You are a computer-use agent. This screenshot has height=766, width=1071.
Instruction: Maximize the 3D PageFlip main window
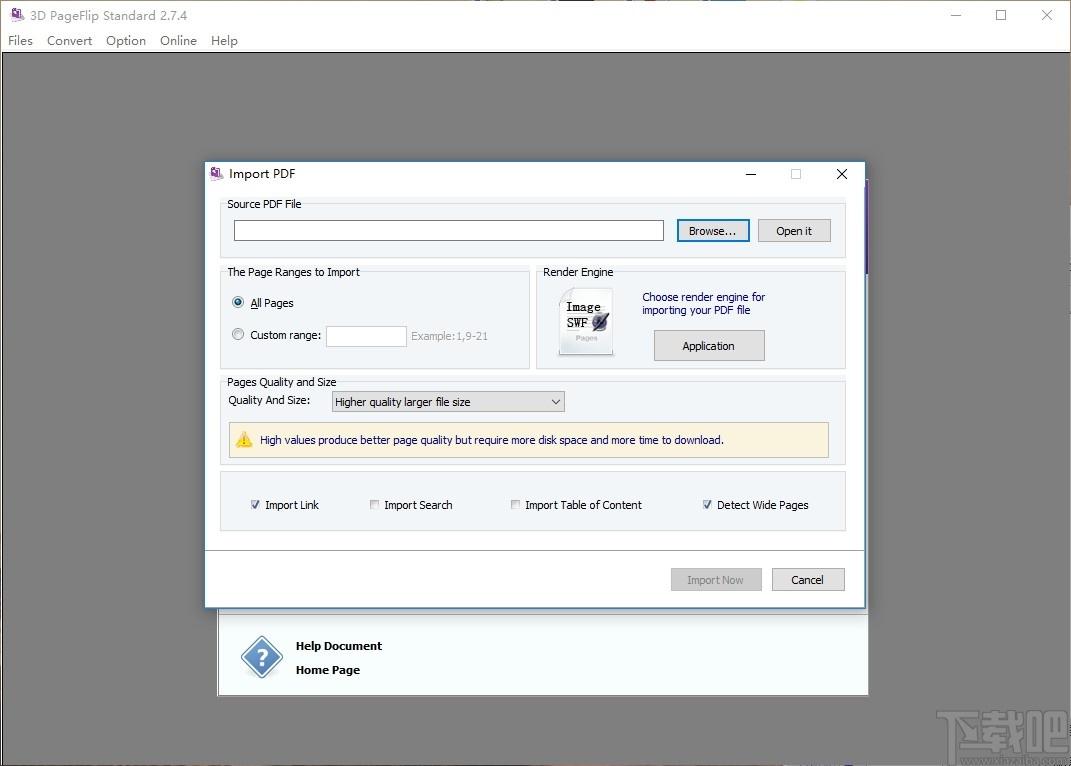(1001, 15)
